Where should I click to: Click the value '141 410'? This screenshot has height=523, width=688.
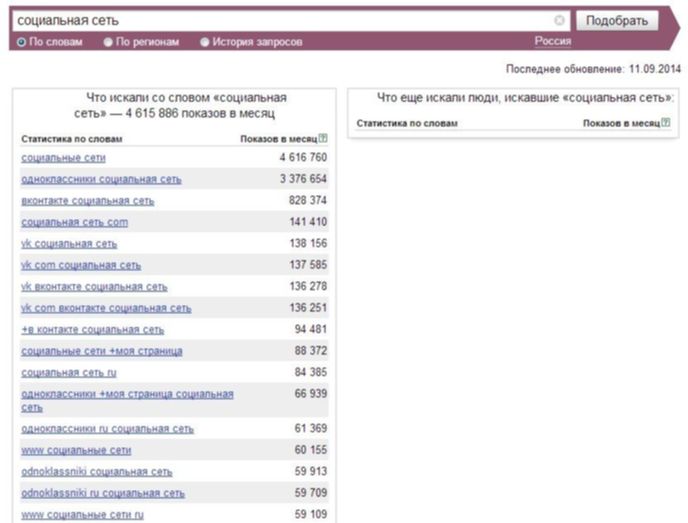(308, 222)
